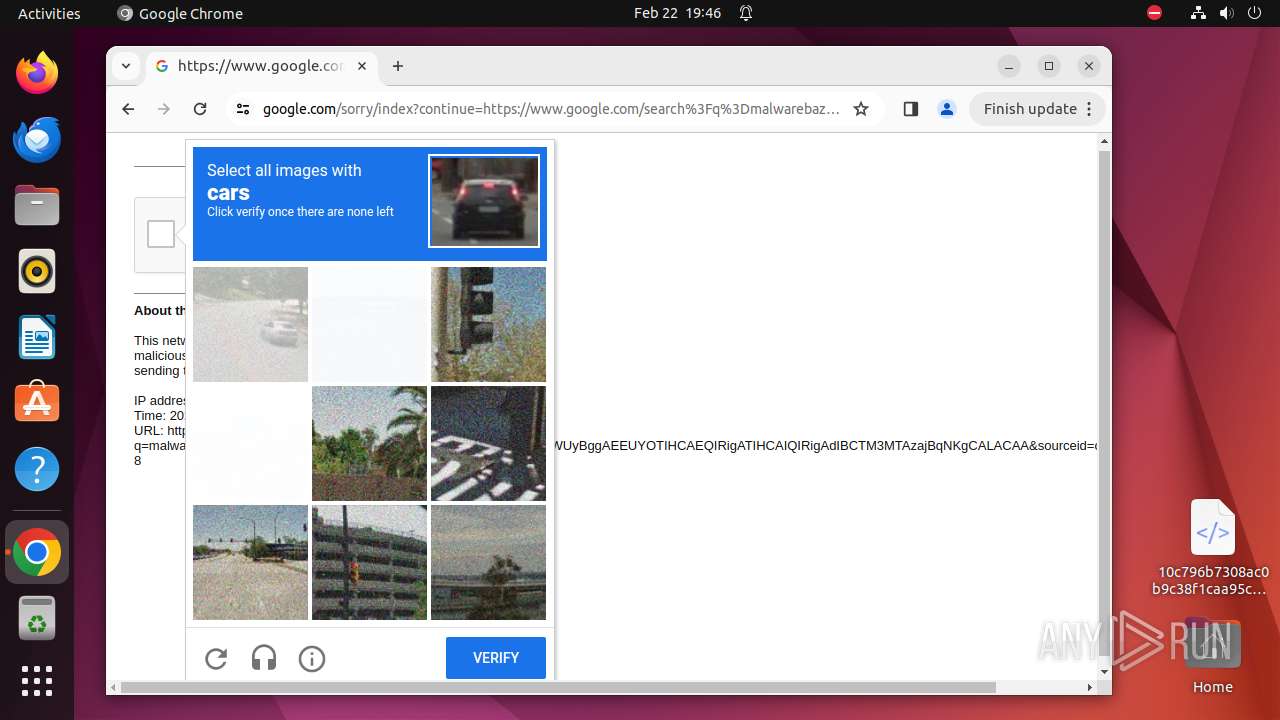Image resolution: width=1280 pixels, height=720 pixels.
Task: Open Chrome's three-dot menu
Action: pos(1090,109)
